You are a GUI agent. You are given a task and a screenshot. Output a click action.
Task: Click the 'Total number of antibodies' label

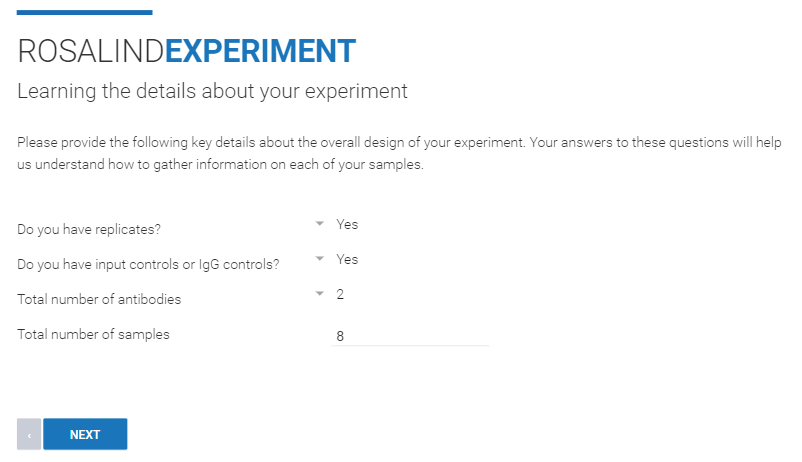[x=99, y=299]
